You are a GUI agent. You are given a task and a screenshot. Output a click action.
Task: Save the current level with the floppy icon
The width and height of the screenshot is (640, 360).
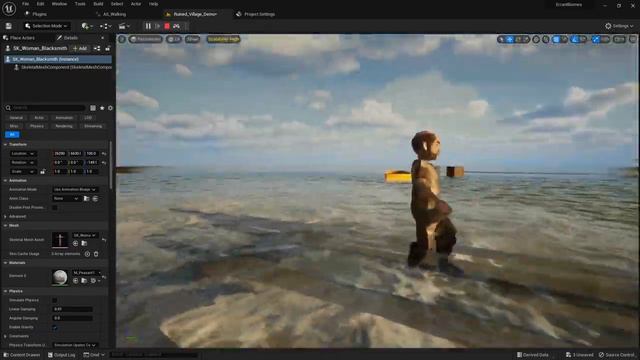tap(9, 26)
